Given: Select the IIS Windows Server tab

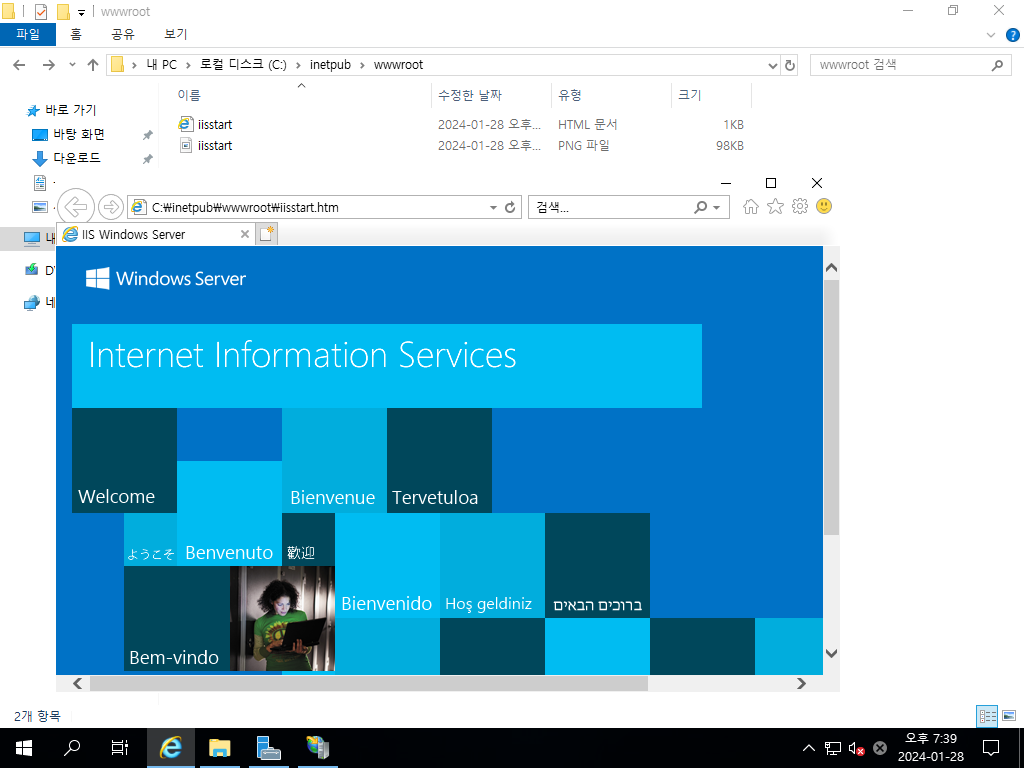Looking at the screenshot, I should (x=155, y=234).
